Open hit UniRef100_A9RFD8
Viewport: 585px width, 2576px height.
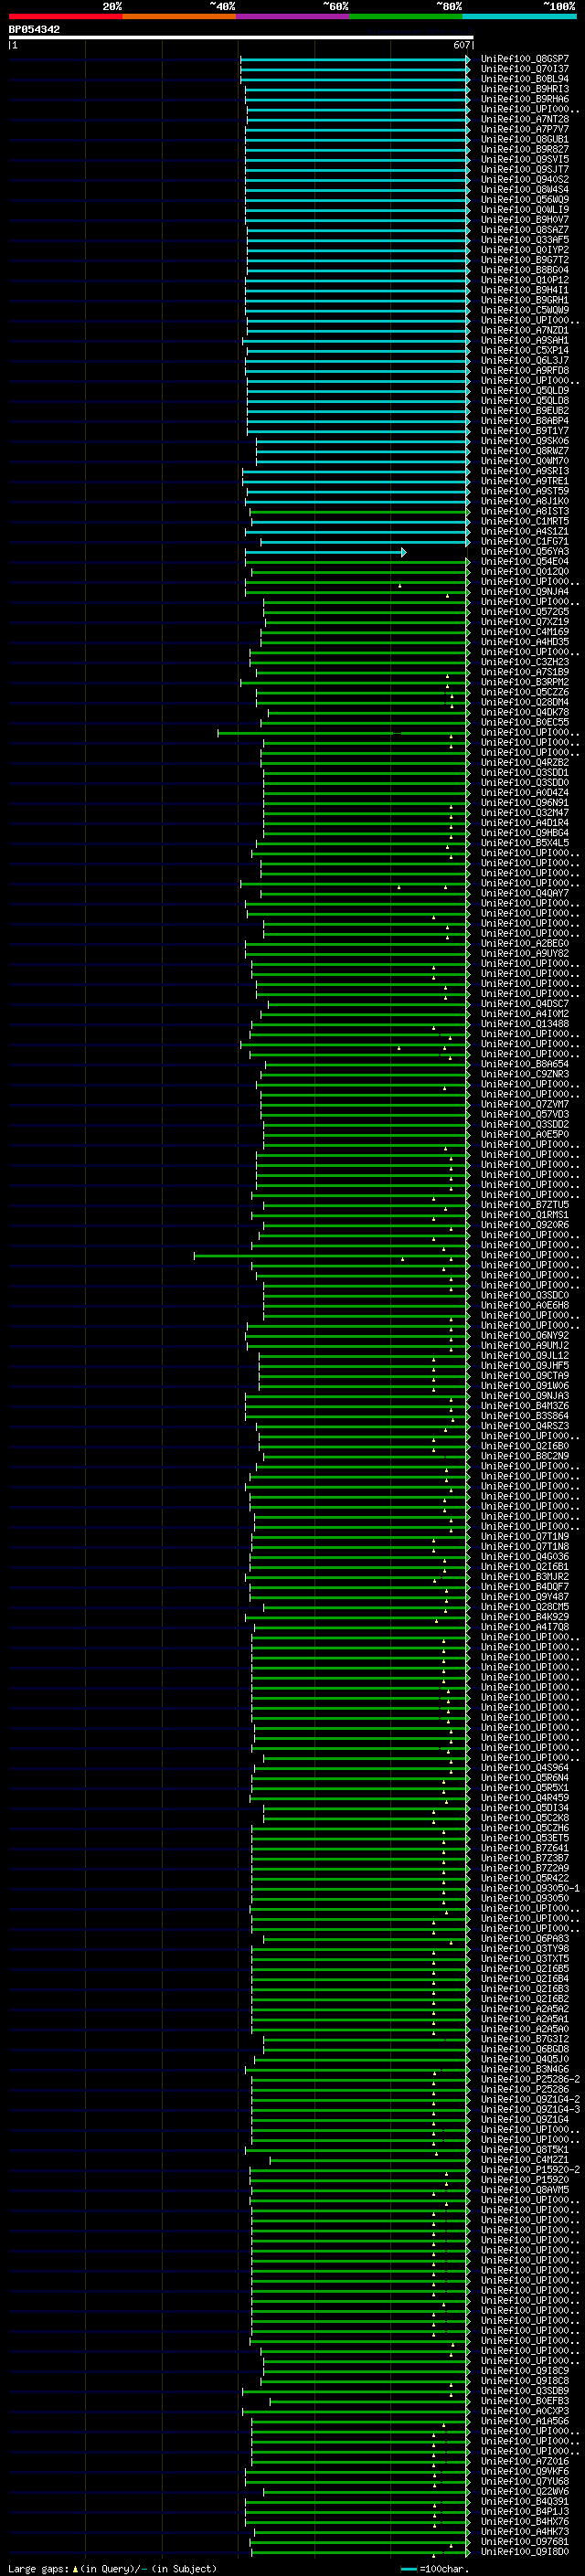click(x=524, y=370)
